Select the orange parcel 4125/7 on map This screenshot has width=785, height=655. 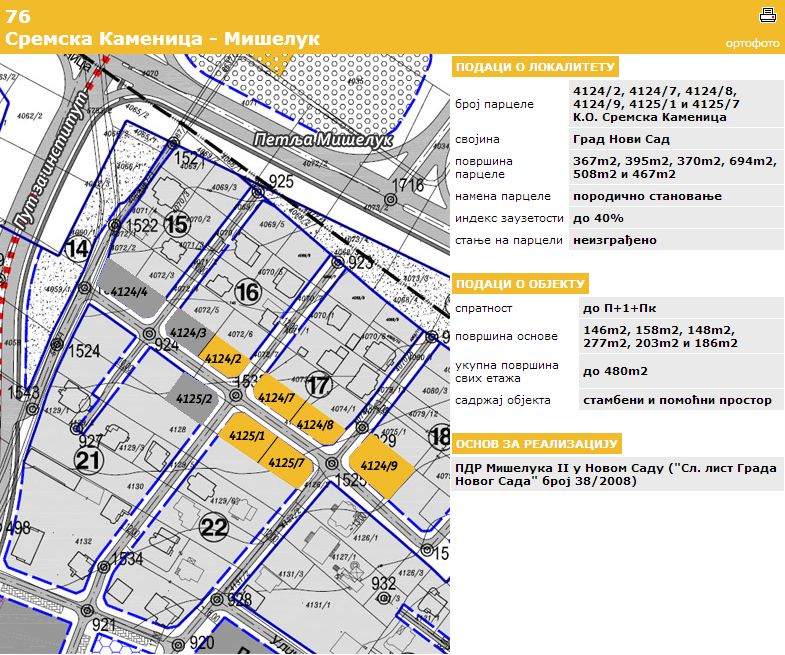pyautogui.click(x=286, y=462)
